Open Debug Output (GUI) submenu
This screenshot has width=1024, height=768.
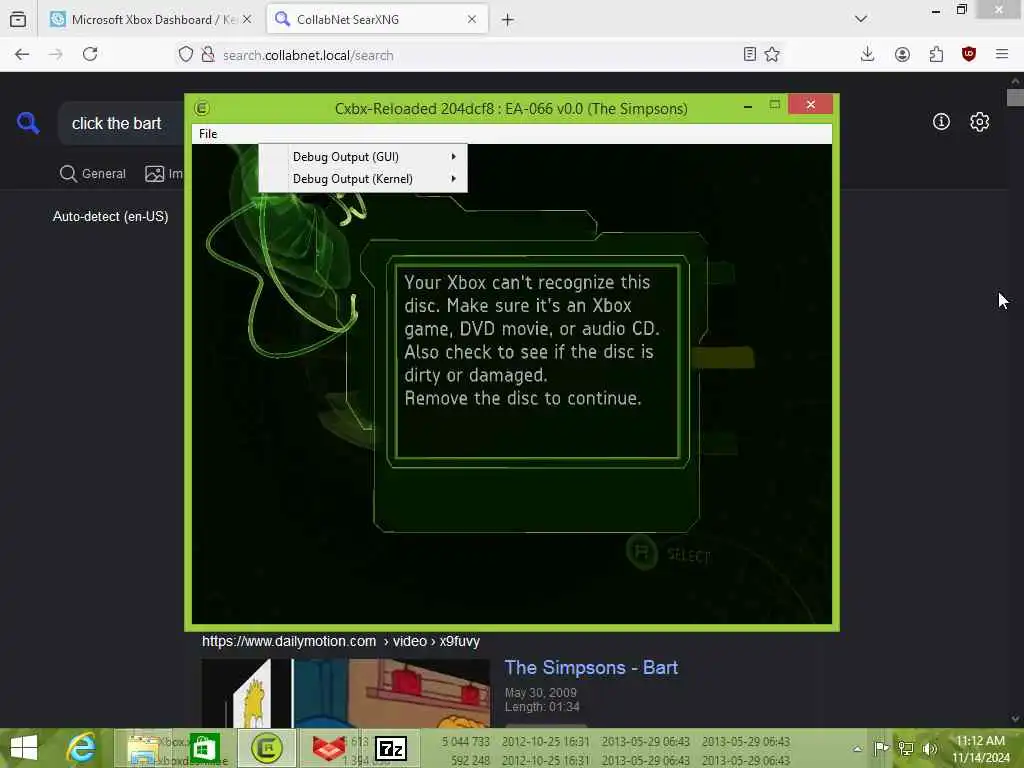click(363, 157)
